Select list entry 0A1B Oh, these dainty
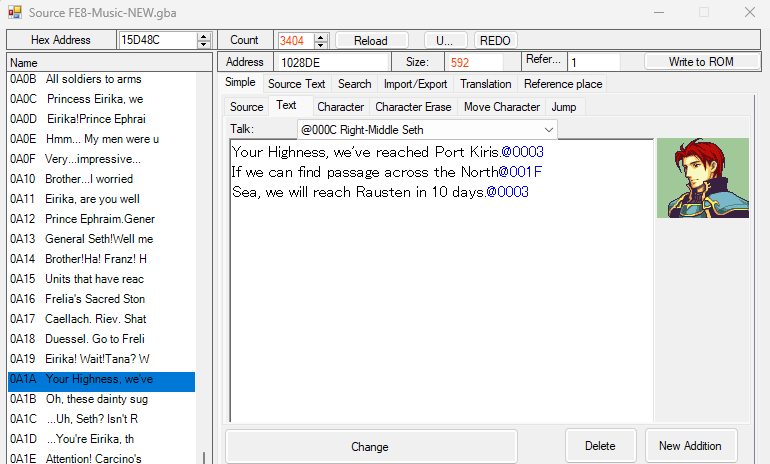The width and height of the screenshot is (770, 464). (x=100, y=399)
